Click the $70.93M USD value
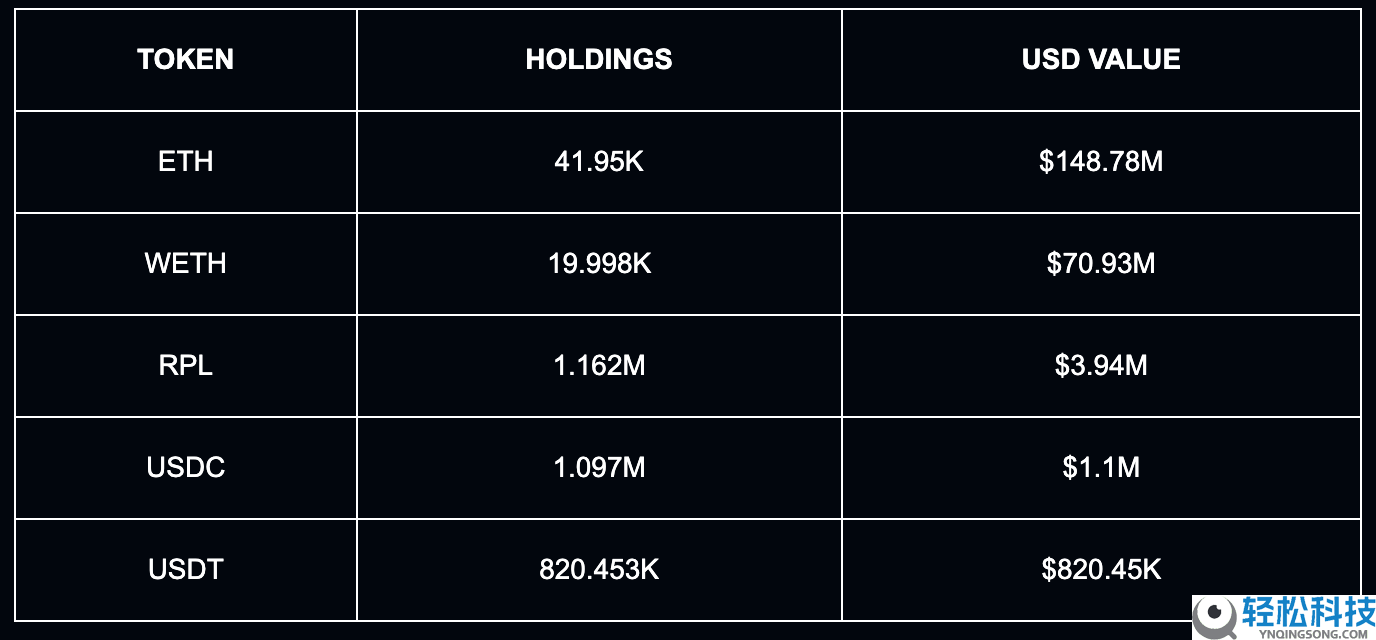Image resolution: width=1376 pixels, height=640 pixels. [1101, 264]
